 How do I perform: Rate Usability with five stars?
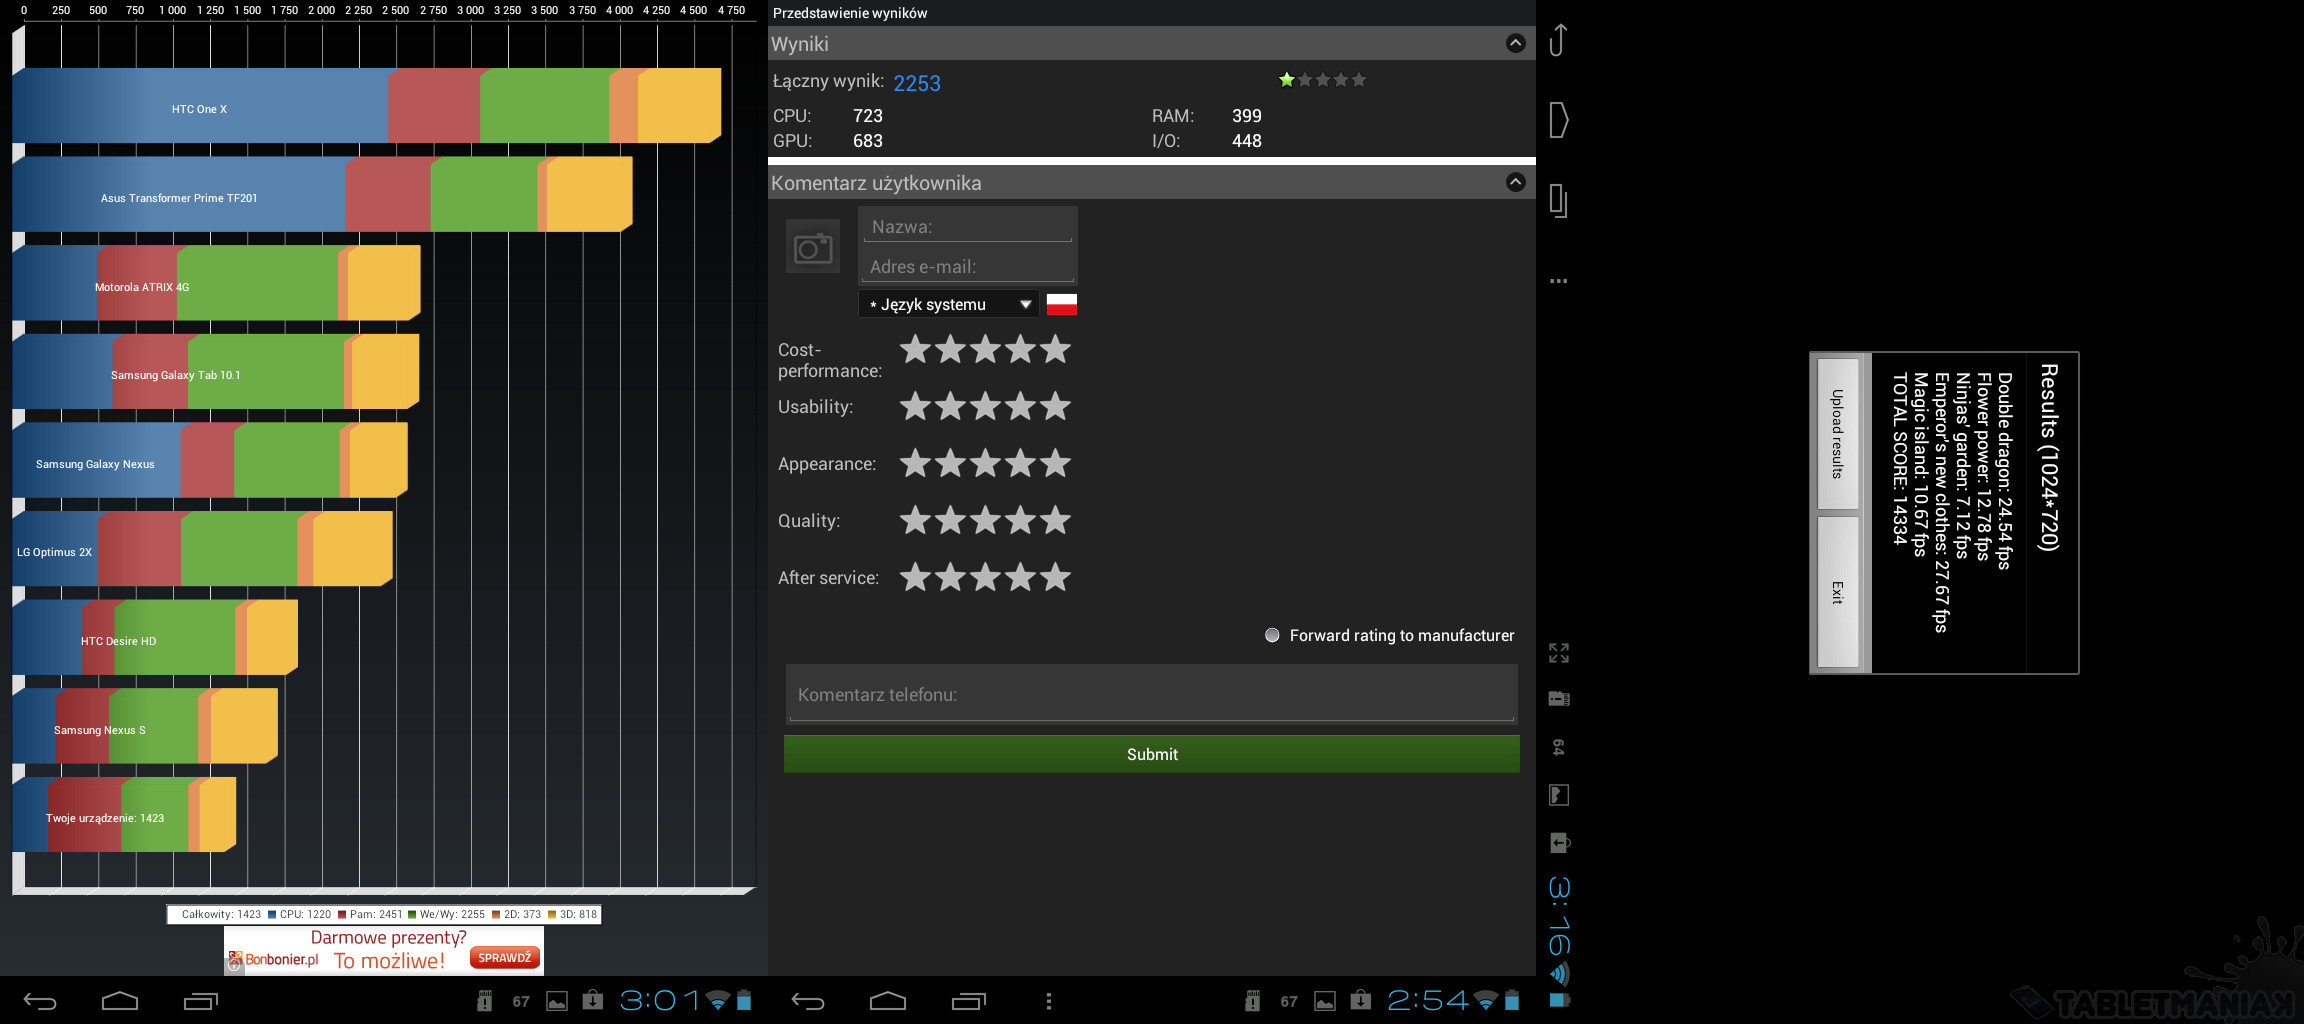point(1055,407)
